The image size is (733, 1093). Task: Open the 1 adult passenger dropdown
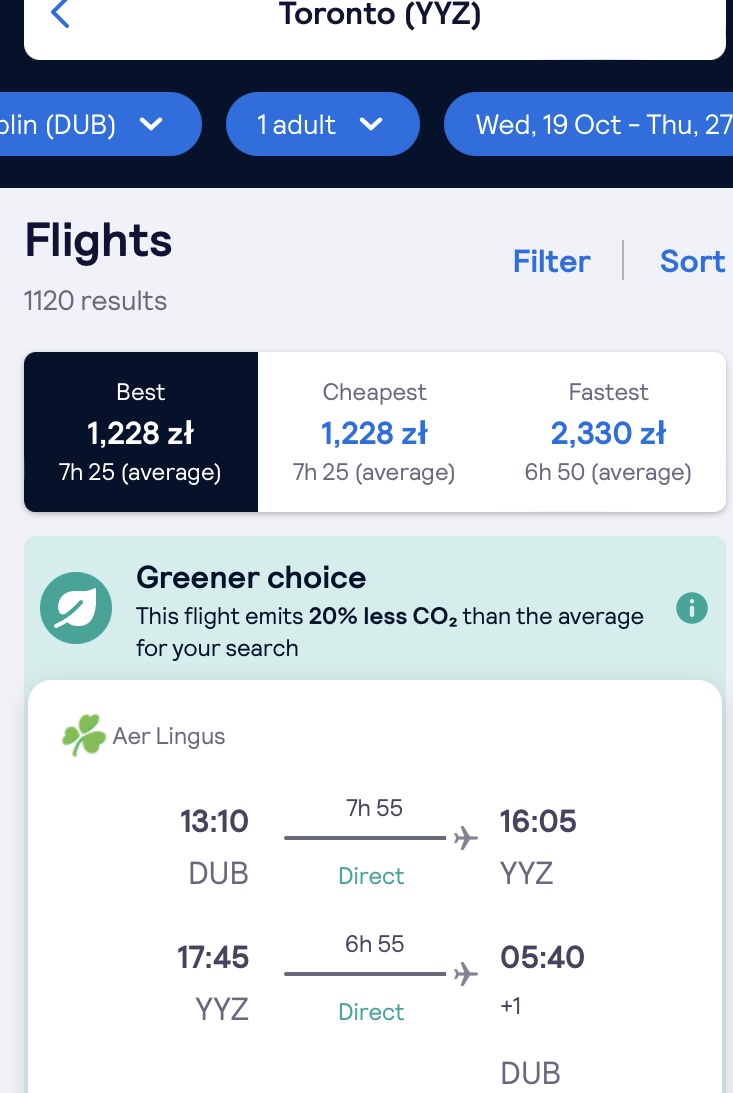coord(323,124)
